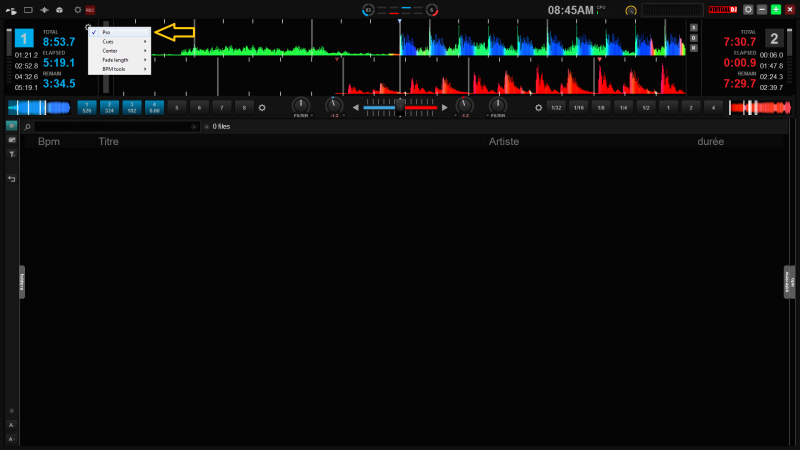Click the crossfader slider handle
The width and height of the screenshot is (800, 450).
coord(400,107)
